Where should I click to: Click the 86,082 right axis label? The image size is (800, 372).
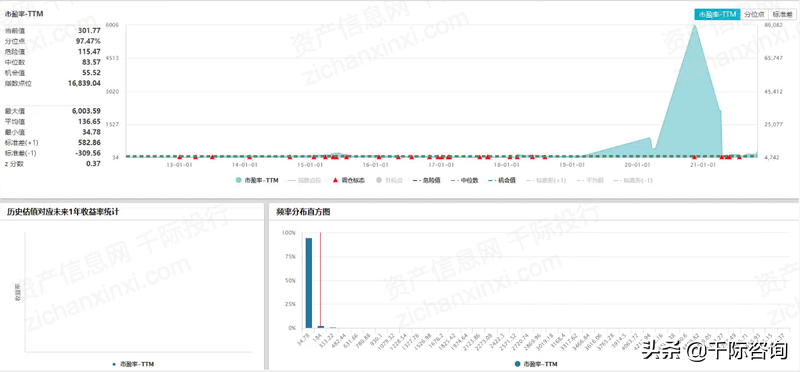773,24
